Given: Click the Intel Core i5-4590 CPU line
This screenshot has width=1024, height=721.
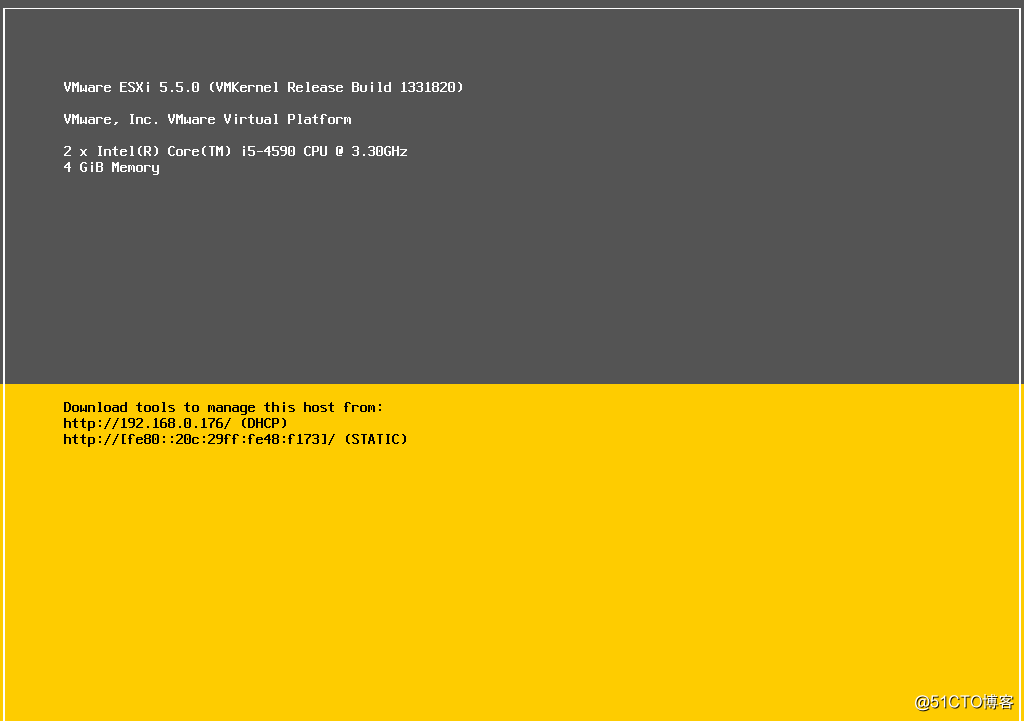Looking at the screenshot, I should (235, 152).
